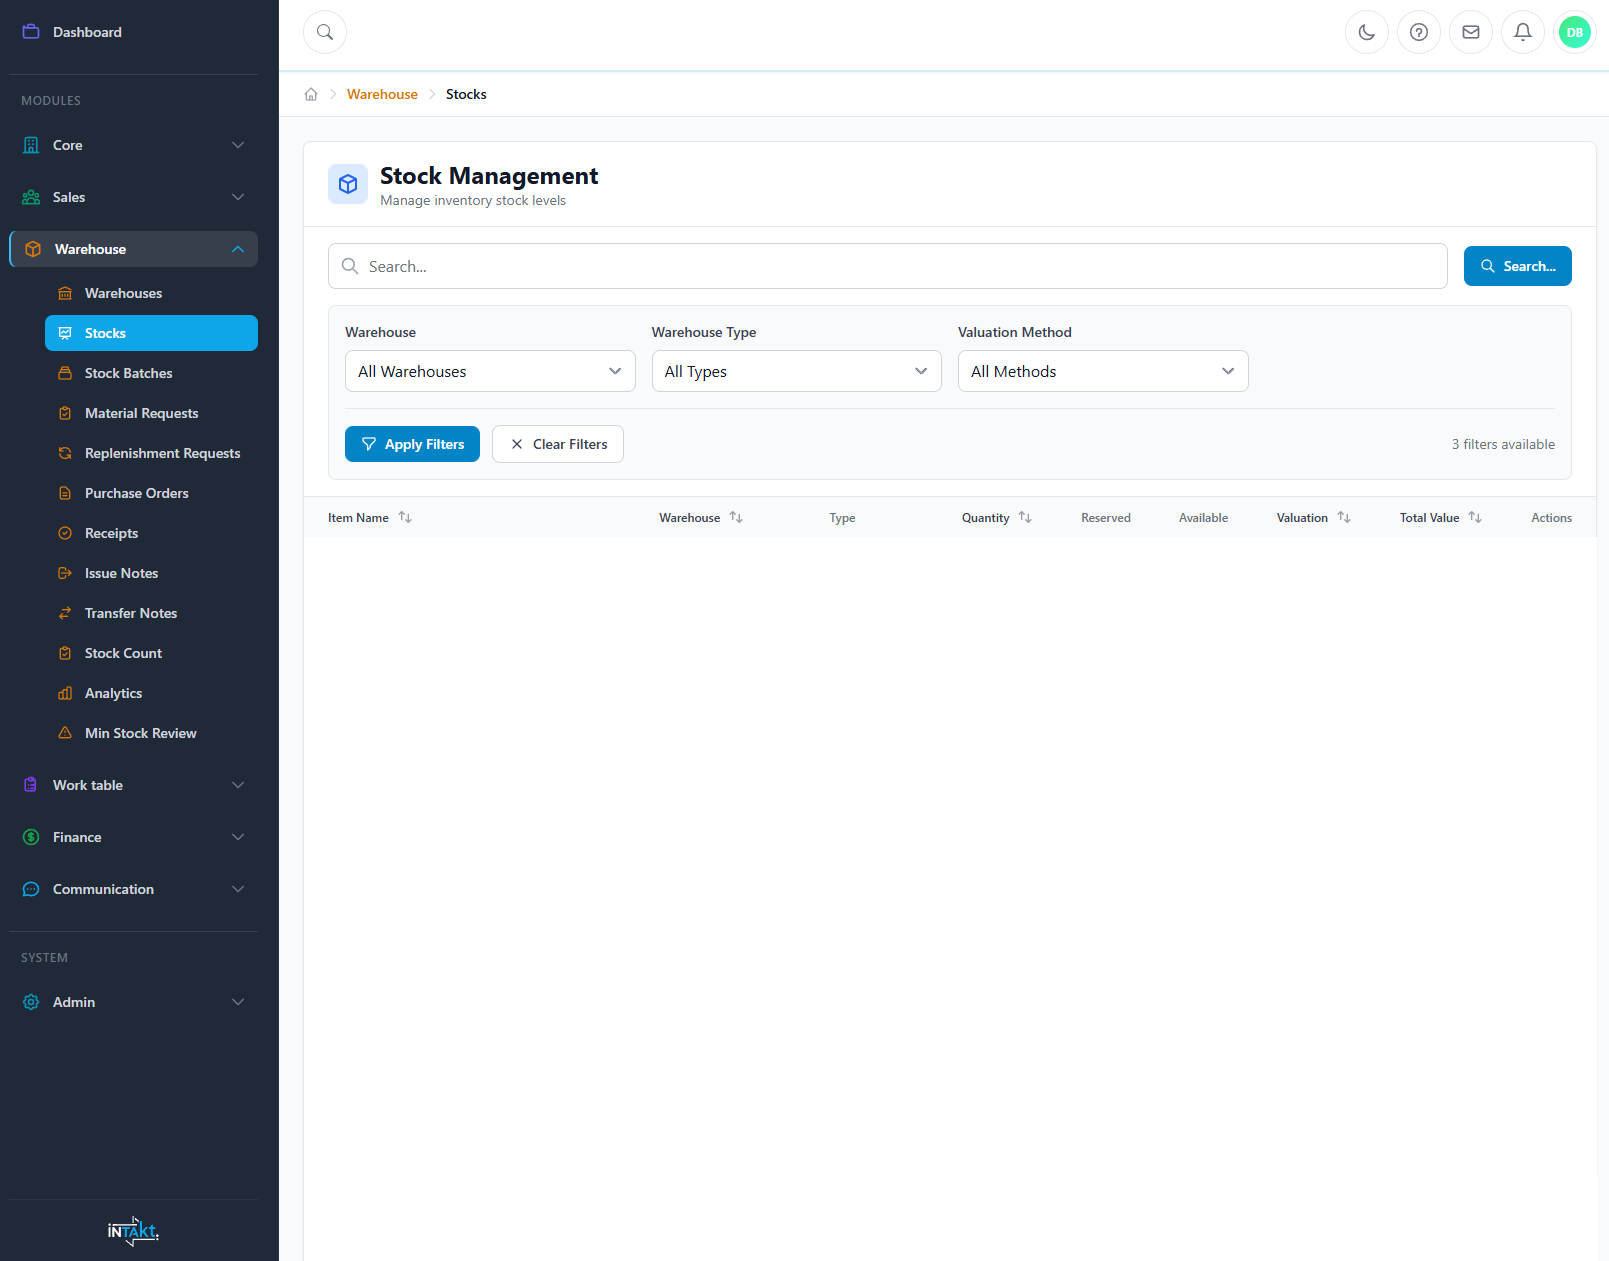
Task: Open notifications from the bell icon
Action: tap(1522, 31)
